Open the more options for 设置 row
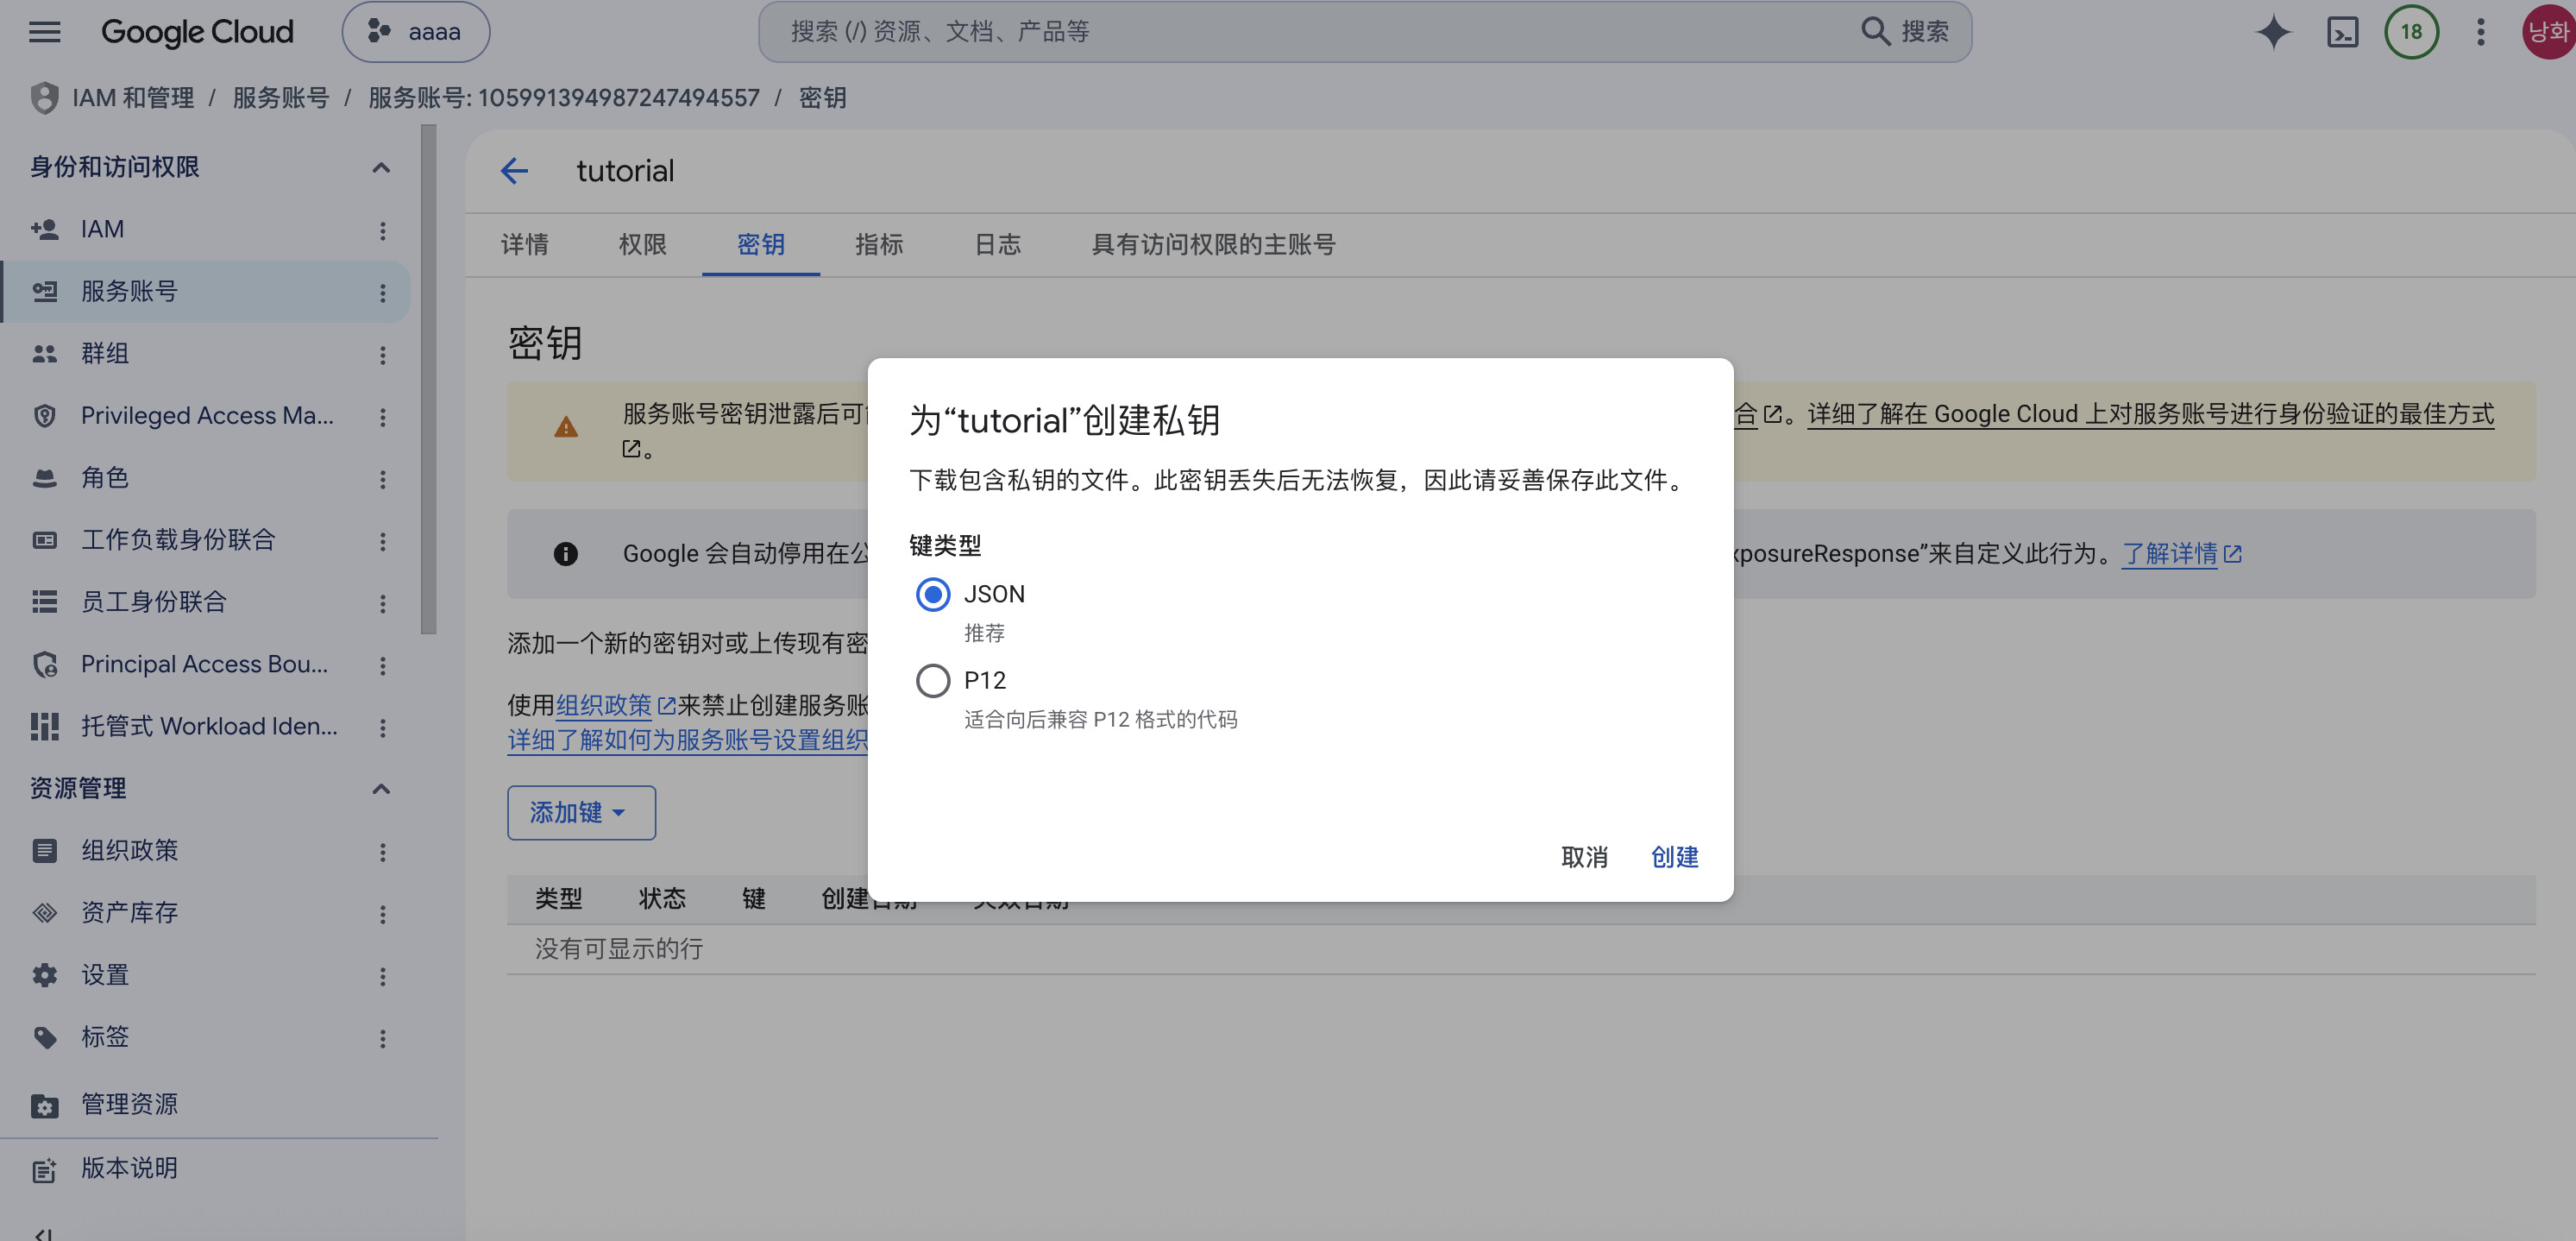The image size is (2576, 1241). pos(382,976)
